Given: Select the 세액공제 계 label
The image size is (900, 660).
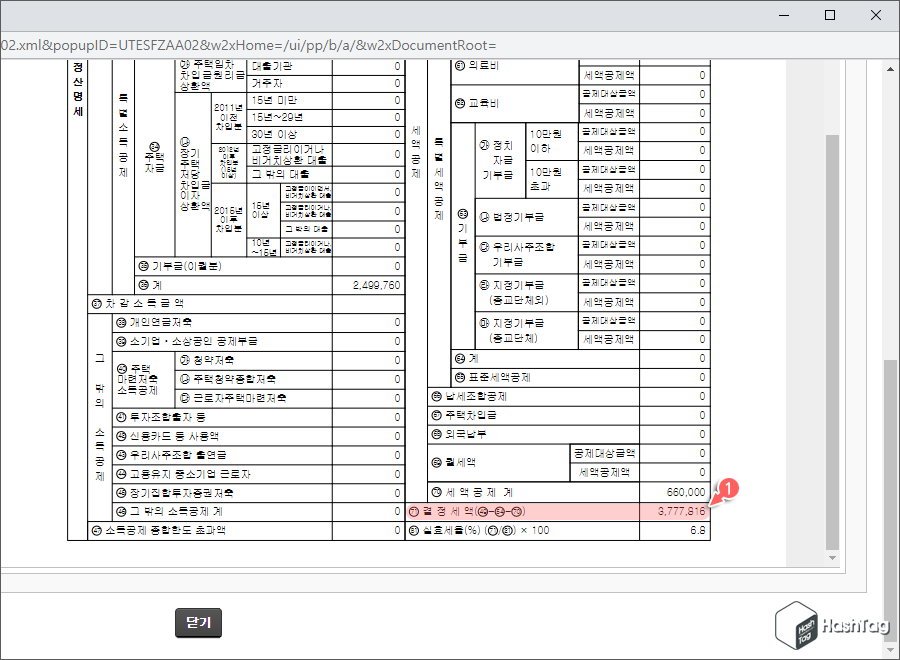Looking at the screenshot, I should click(472, 492).
